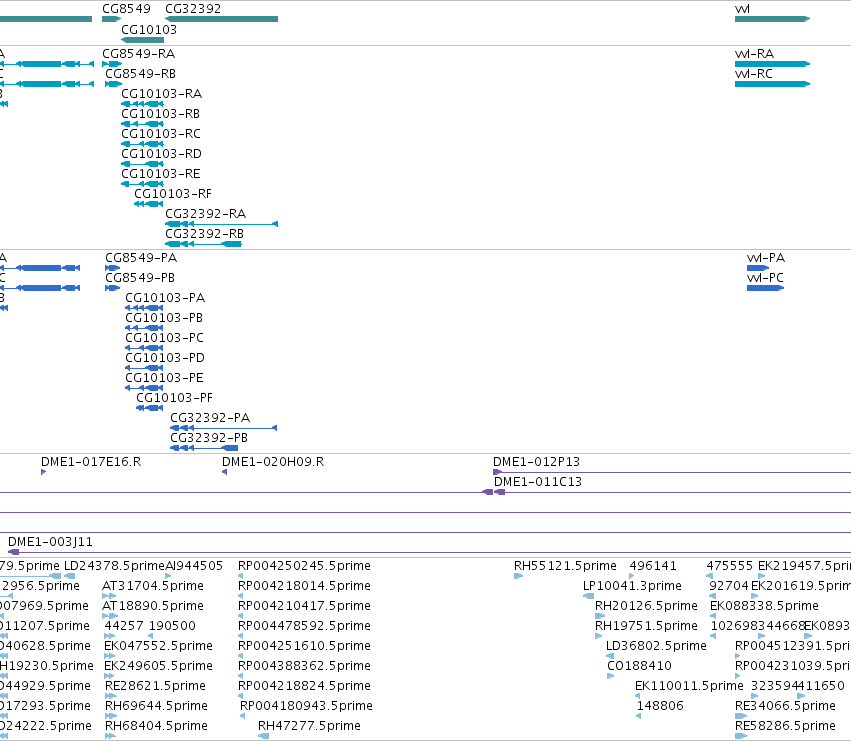
Task: Select the CG32392 gene label
Action: click(193, 9)
